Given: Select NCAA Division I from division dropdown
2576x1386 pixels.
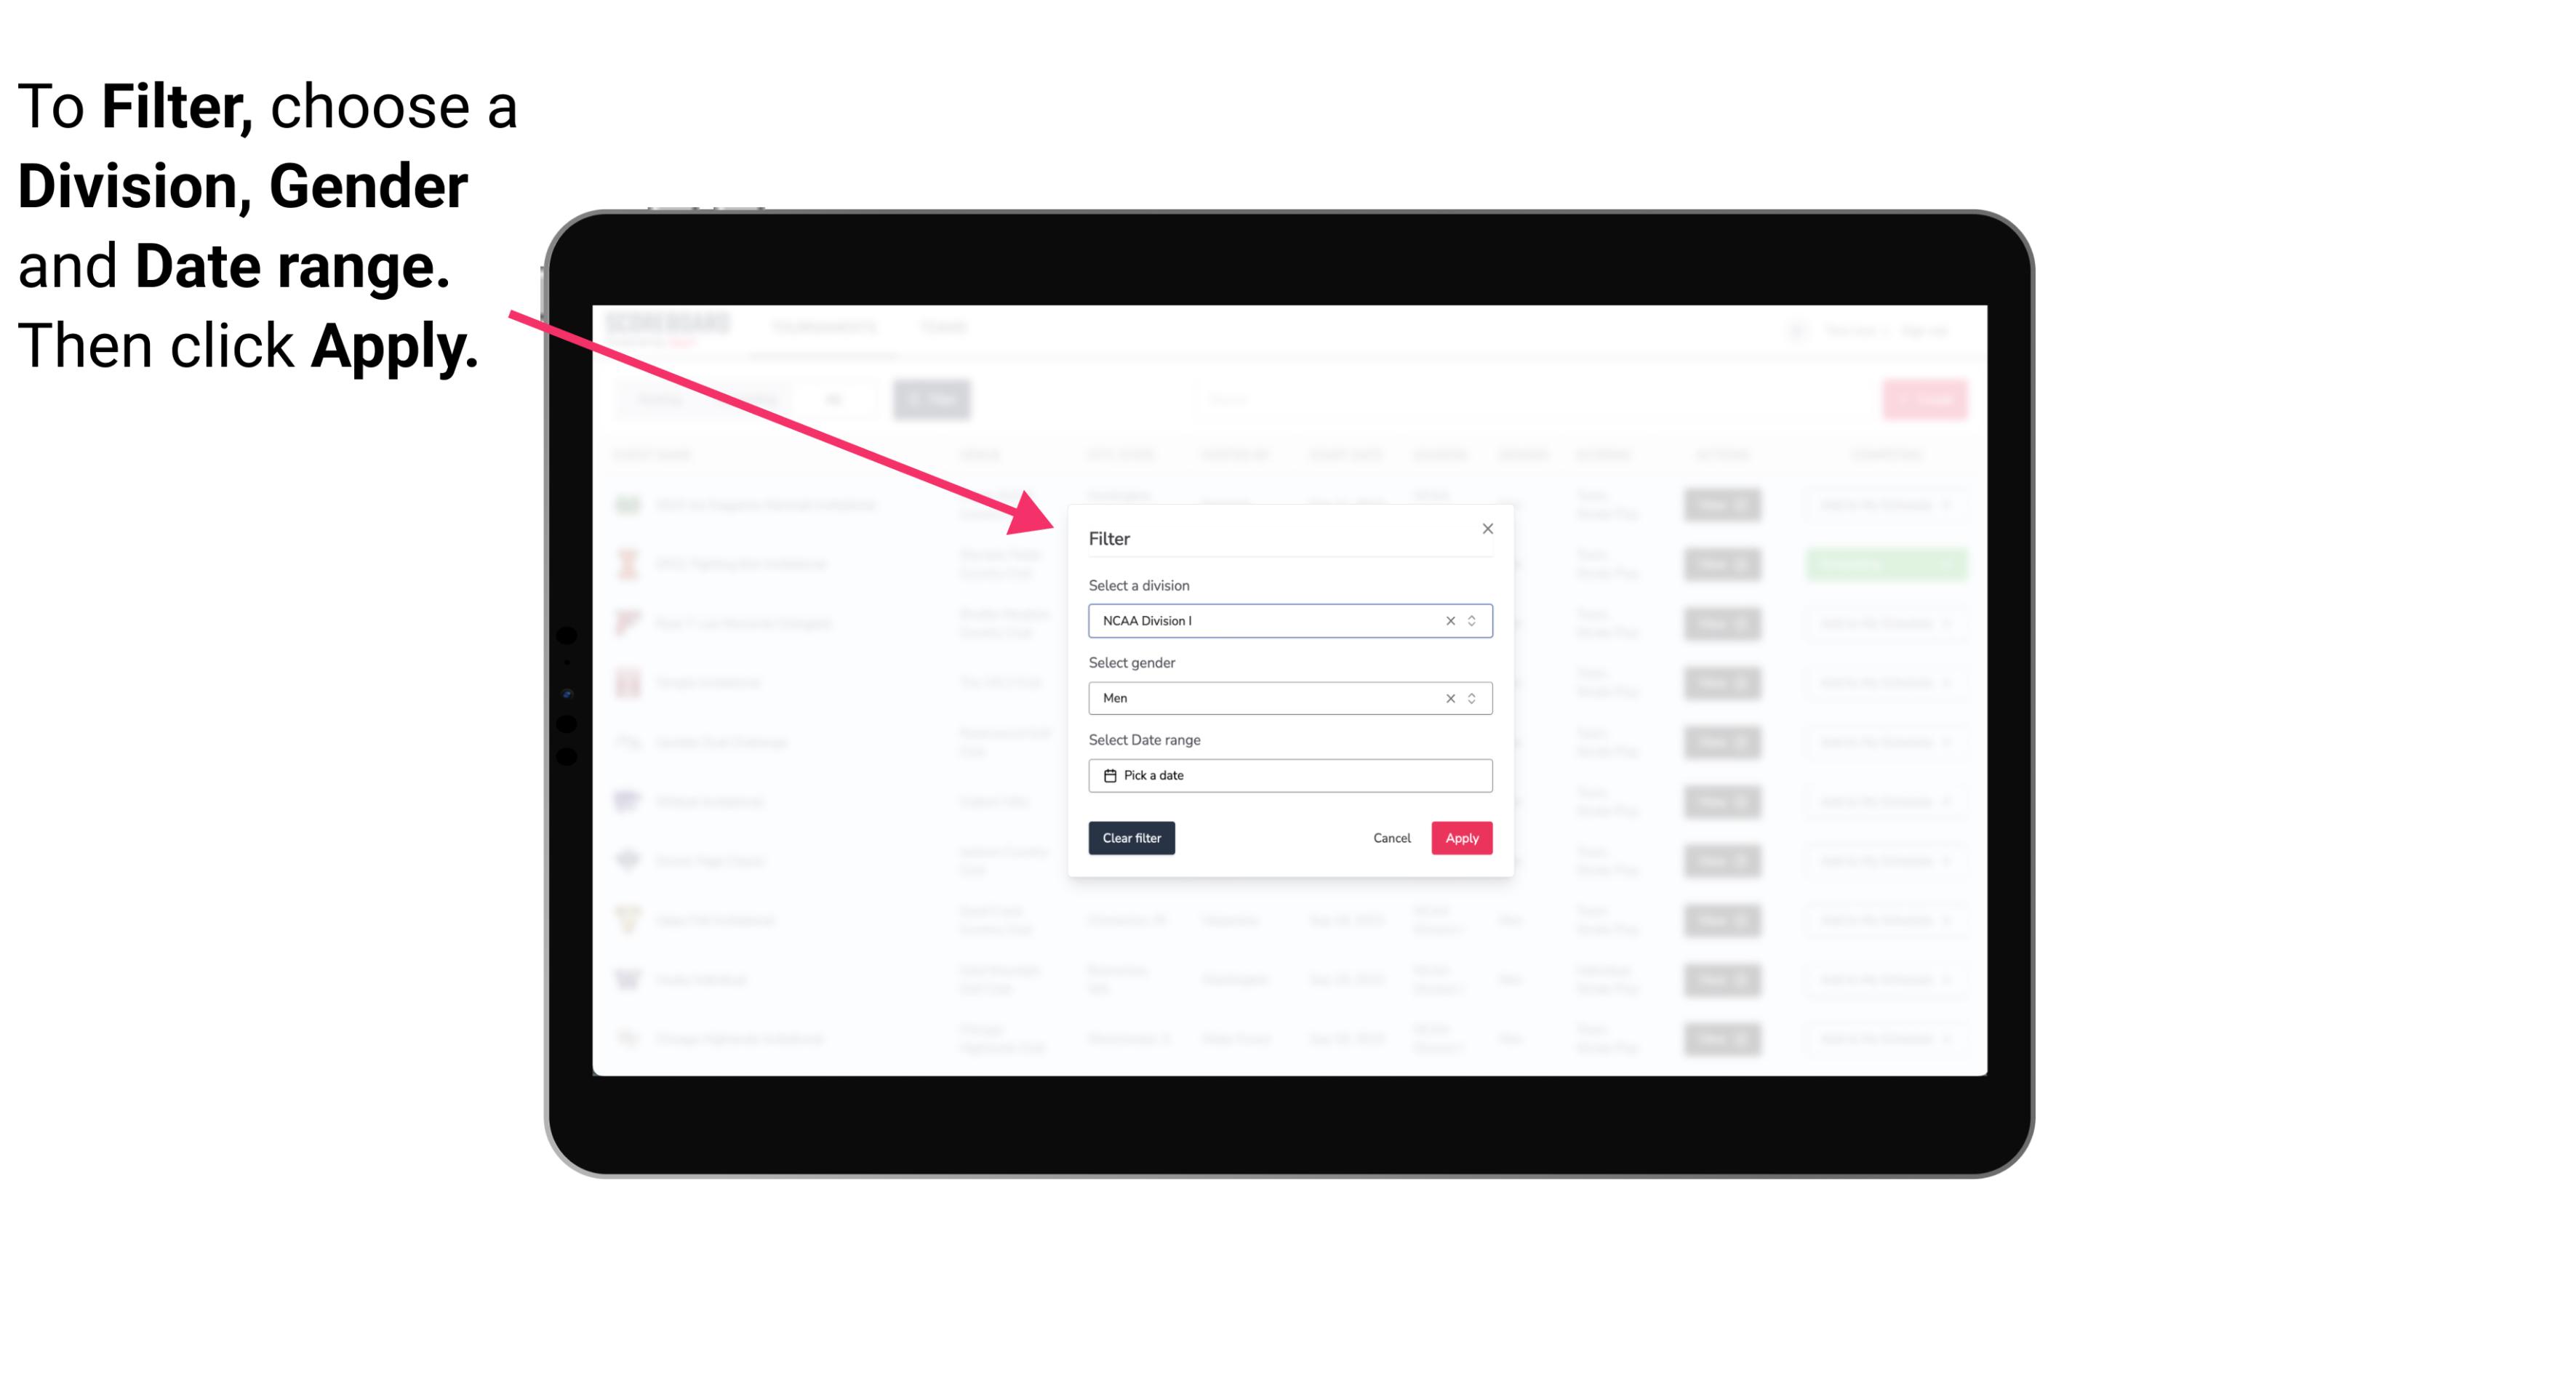Looking at the screenshot, I should (1289, 620).
